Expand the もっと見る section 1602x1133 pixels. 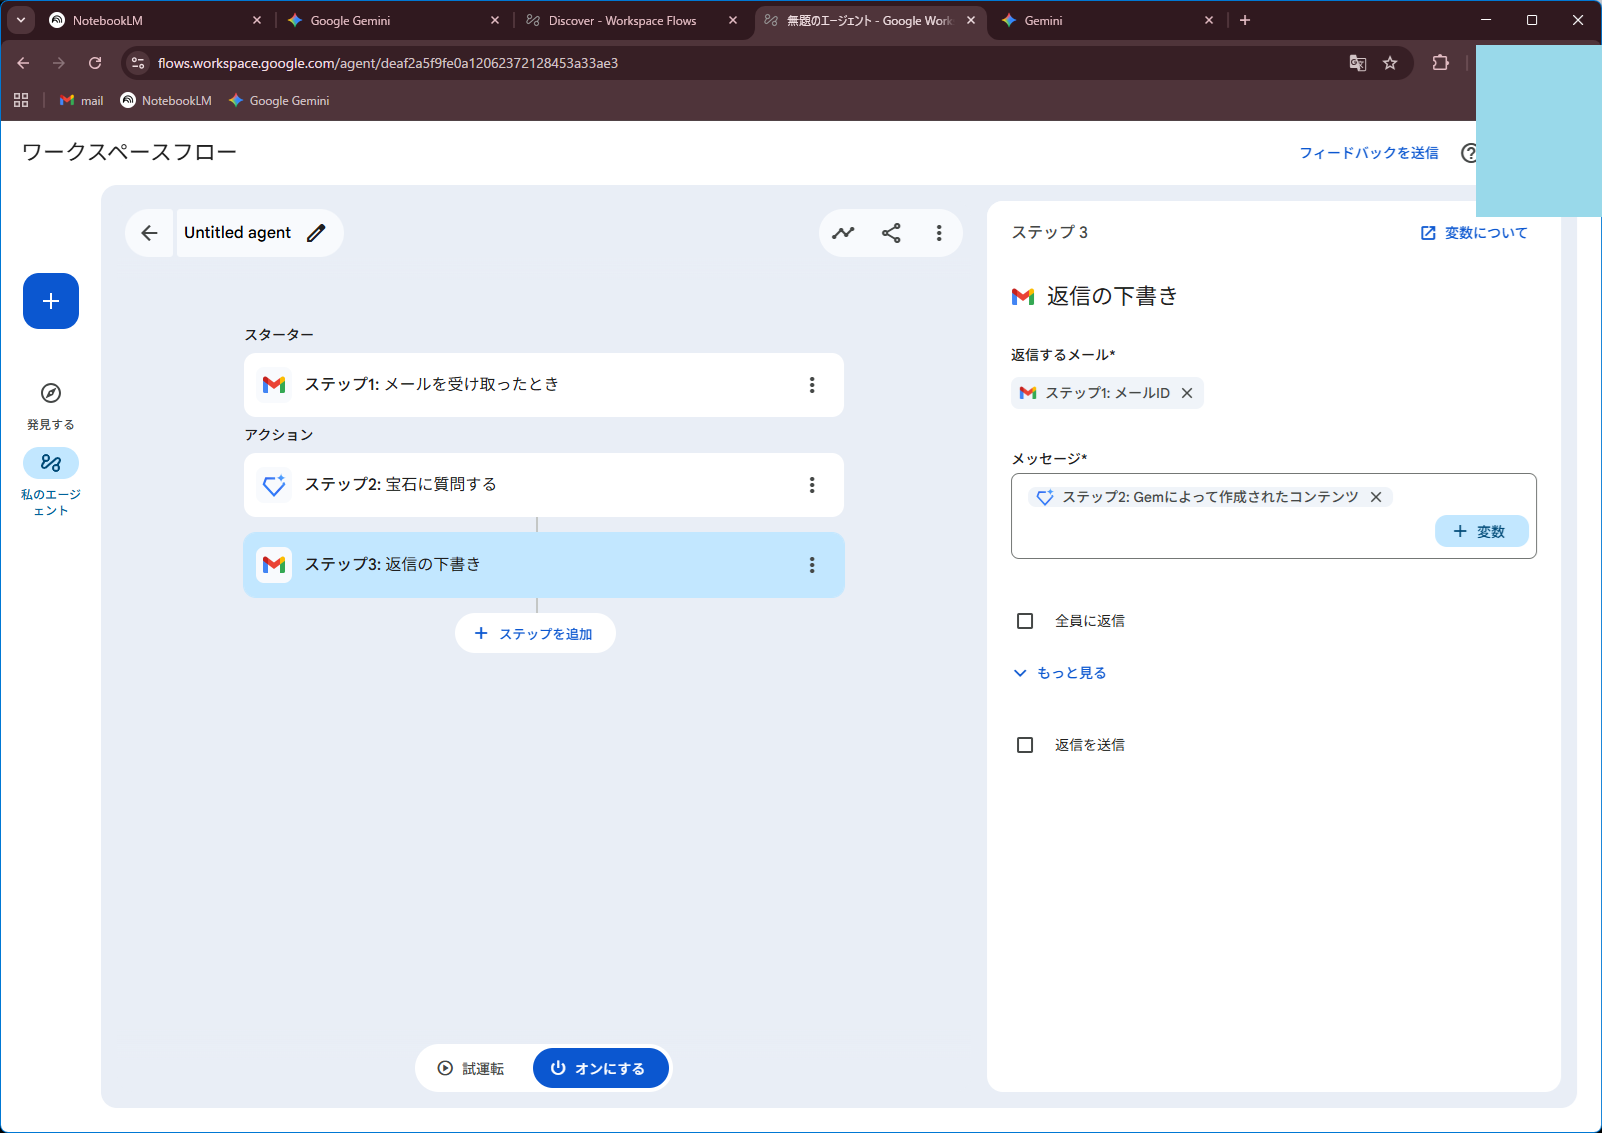pos(1060,673)
